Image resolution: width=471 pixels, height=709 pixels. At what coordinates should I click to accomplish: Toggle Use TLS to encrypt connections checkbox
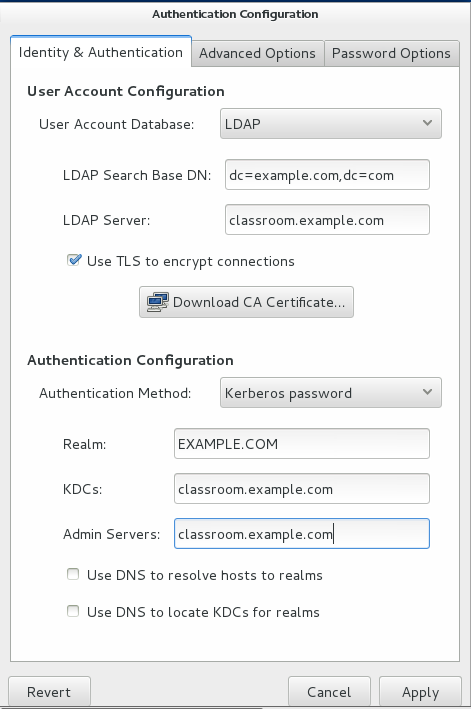pyautogui.click(x=74, y=260)
